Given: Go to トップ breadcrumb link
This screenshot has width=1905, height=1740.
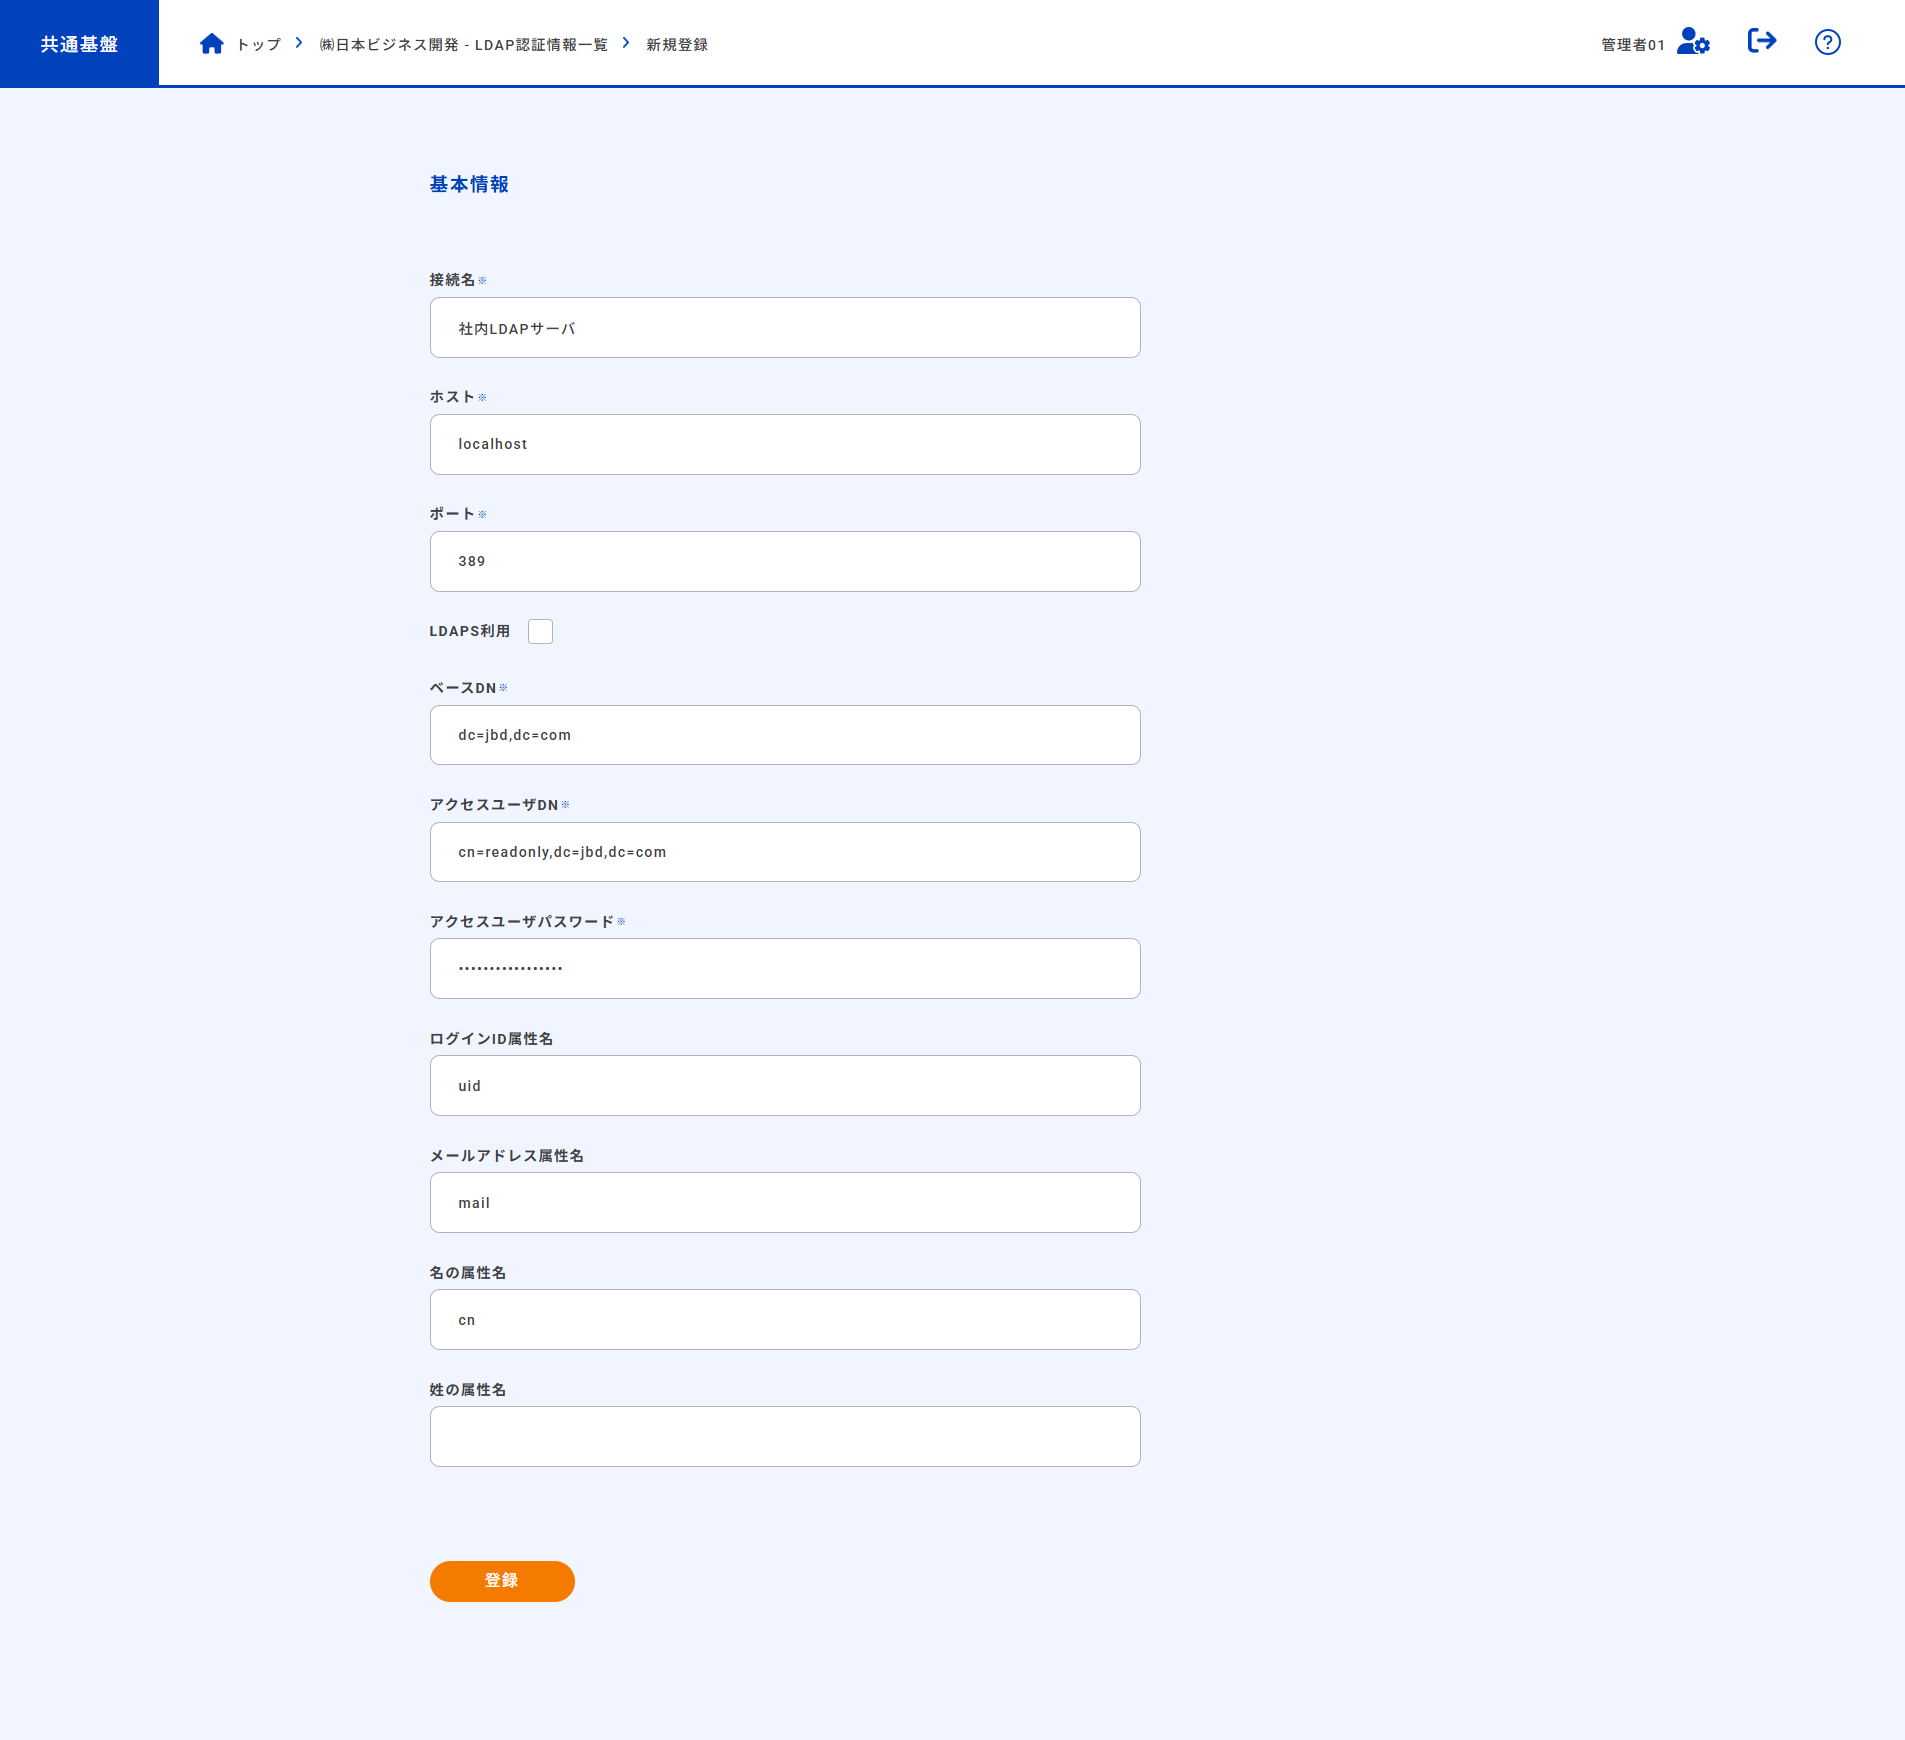Looking at the screenshot, I should [259, 45].
